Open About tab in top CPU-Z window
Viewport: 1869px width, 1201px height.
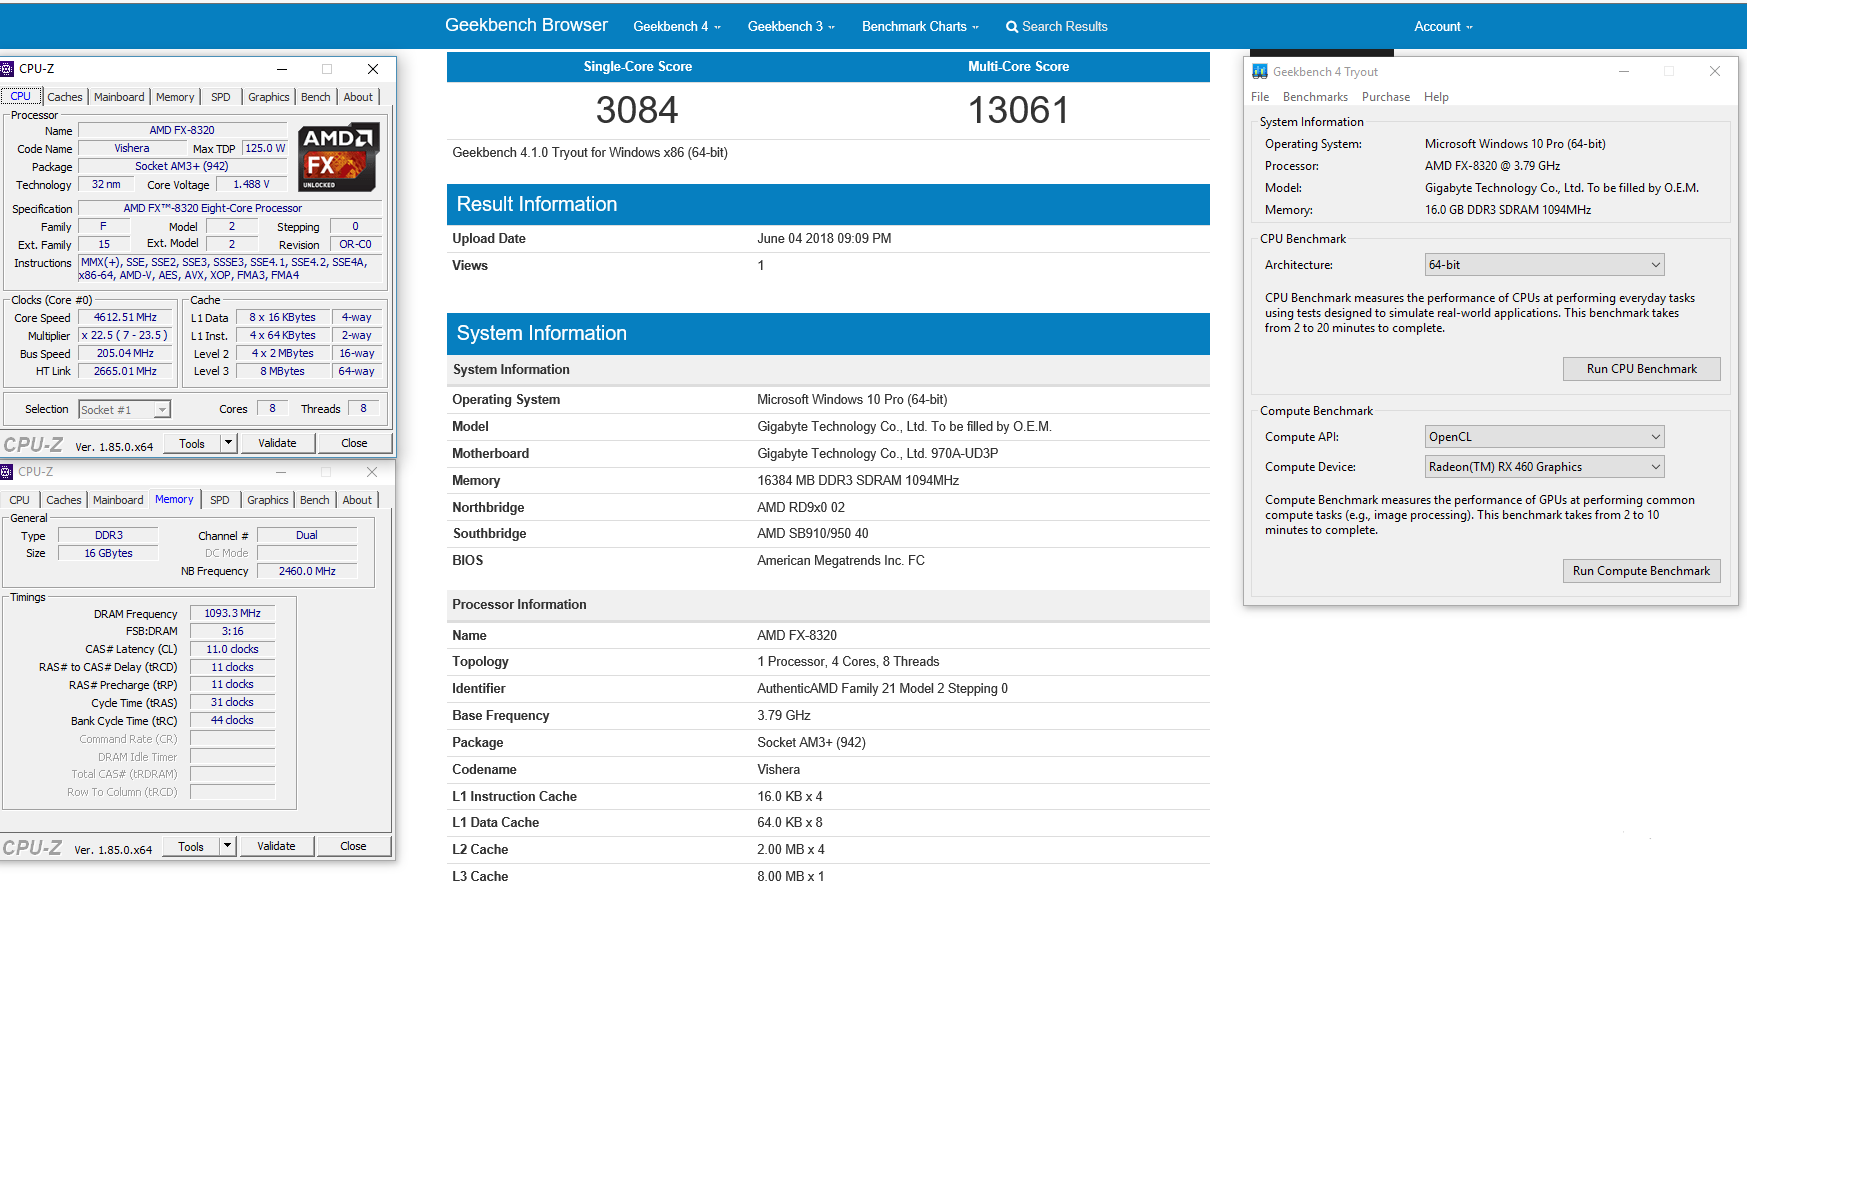(x=358, y=97)
